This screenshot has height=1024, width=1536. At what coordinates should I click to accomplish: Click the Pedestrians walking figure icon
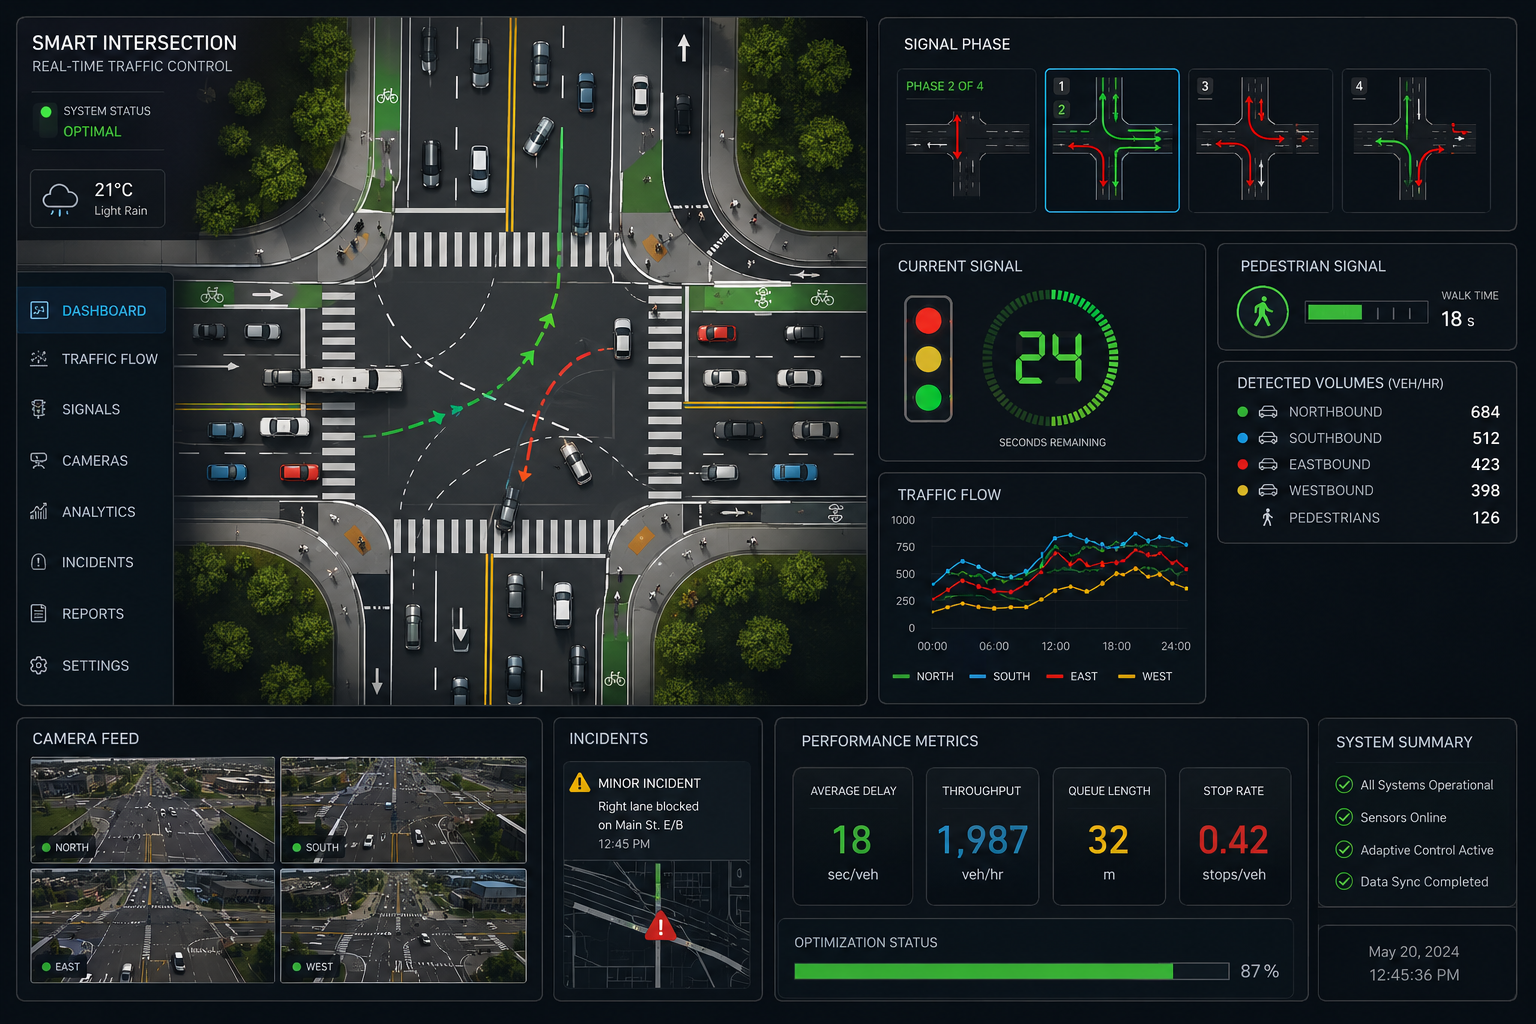1267,517
